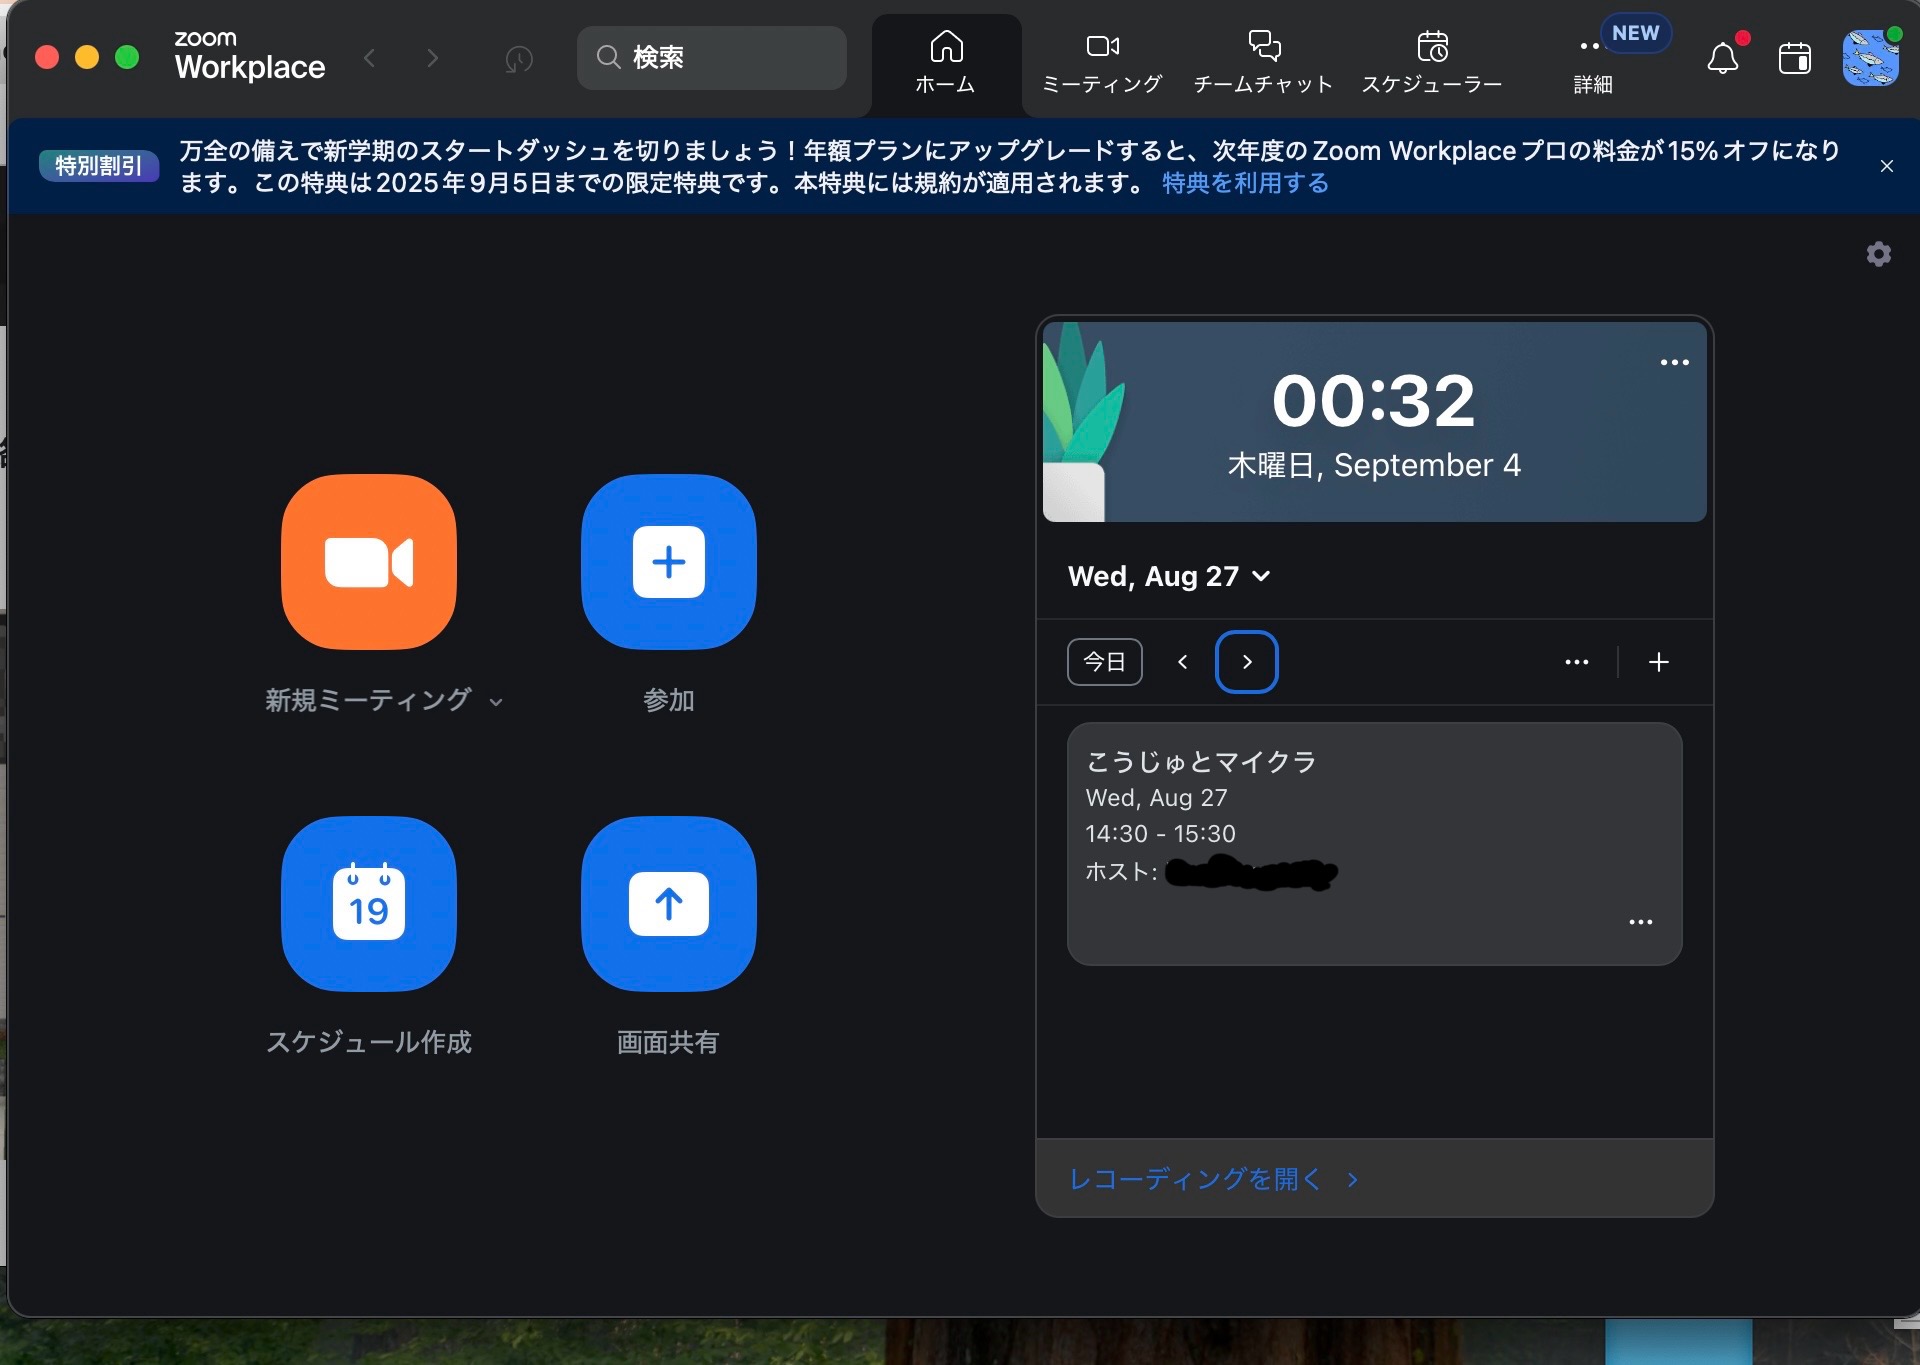This screenshot has height=1365, width=1920.
Task: Click the screen share arrow icon
Action: (669, 904)
